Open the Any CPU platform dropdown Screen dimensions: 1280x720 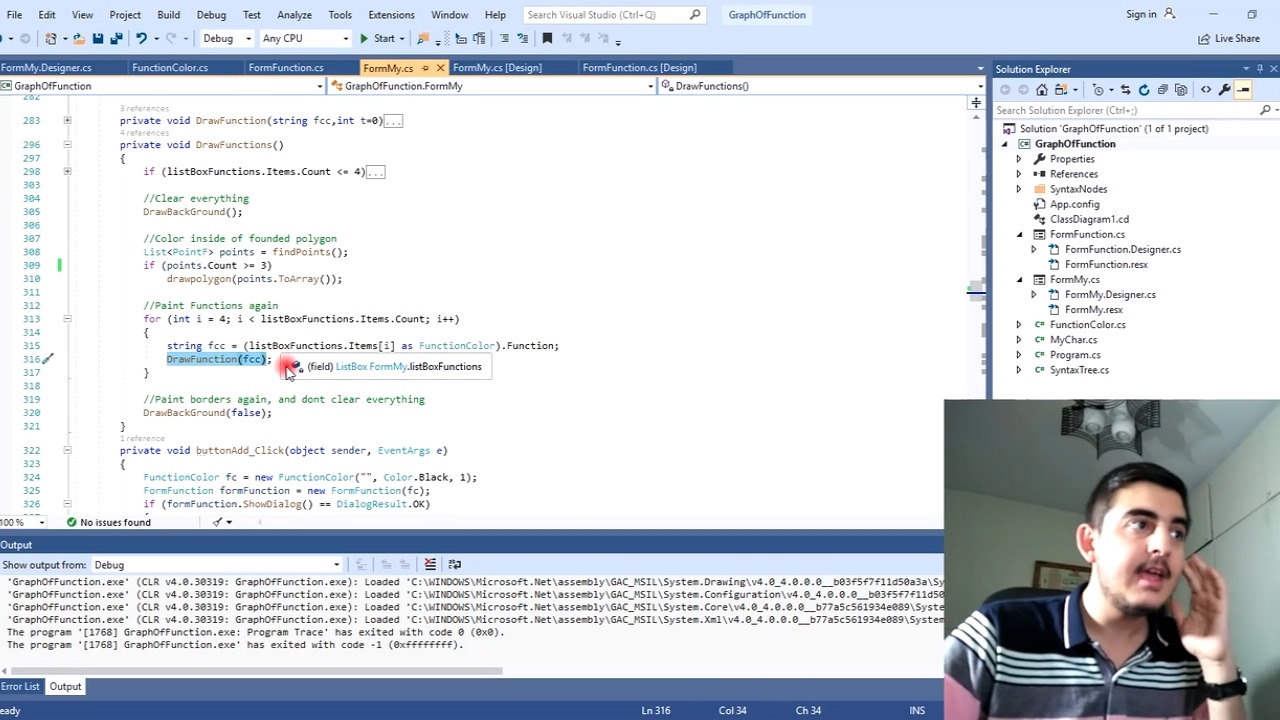(305, 38)
